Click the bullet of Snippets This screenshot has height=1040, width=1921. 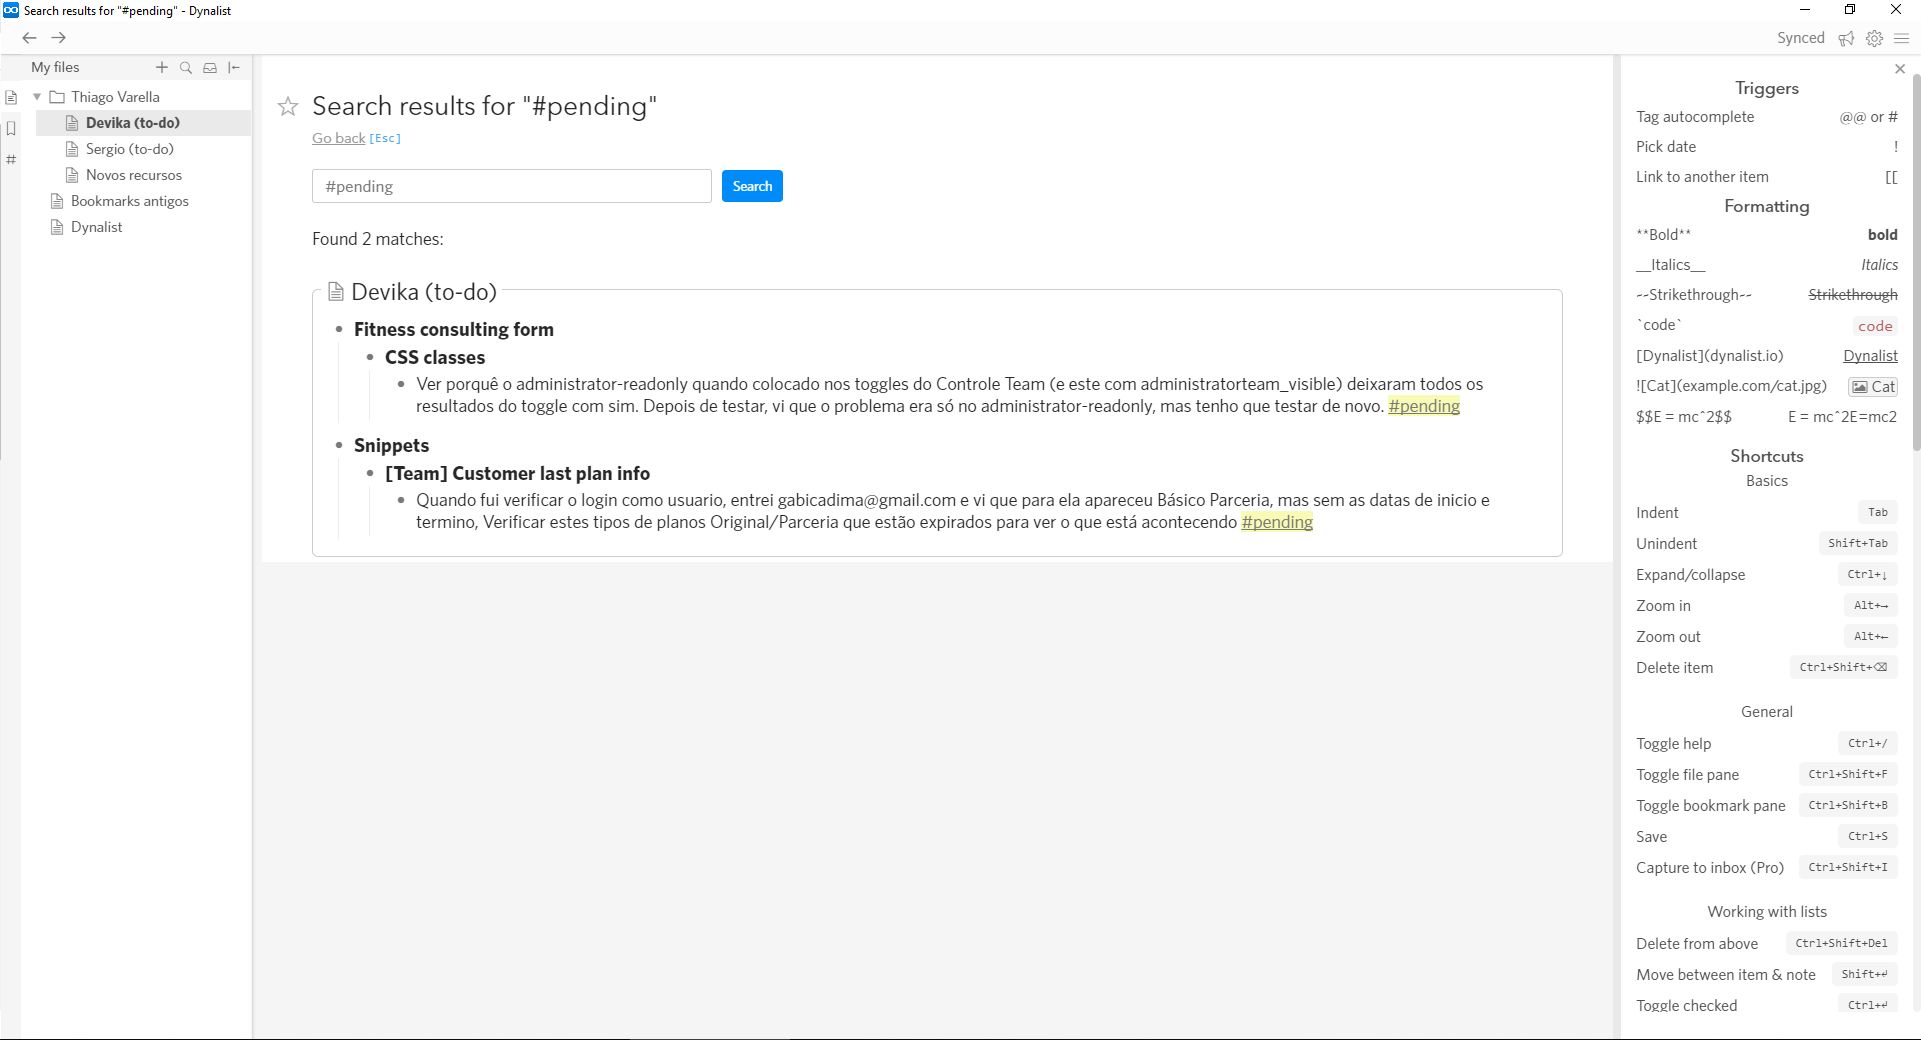tap(339, 446)
